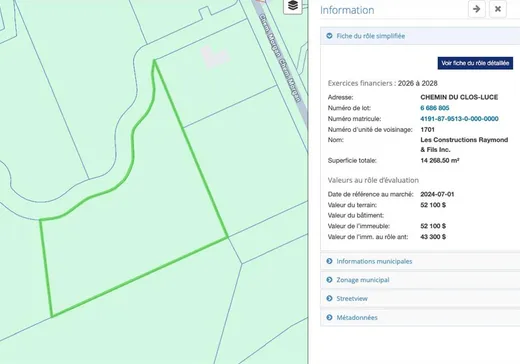The width and height of the screenshot is (520, 364).
Task: Close the Information panel with X button
Action: point(498,9)
